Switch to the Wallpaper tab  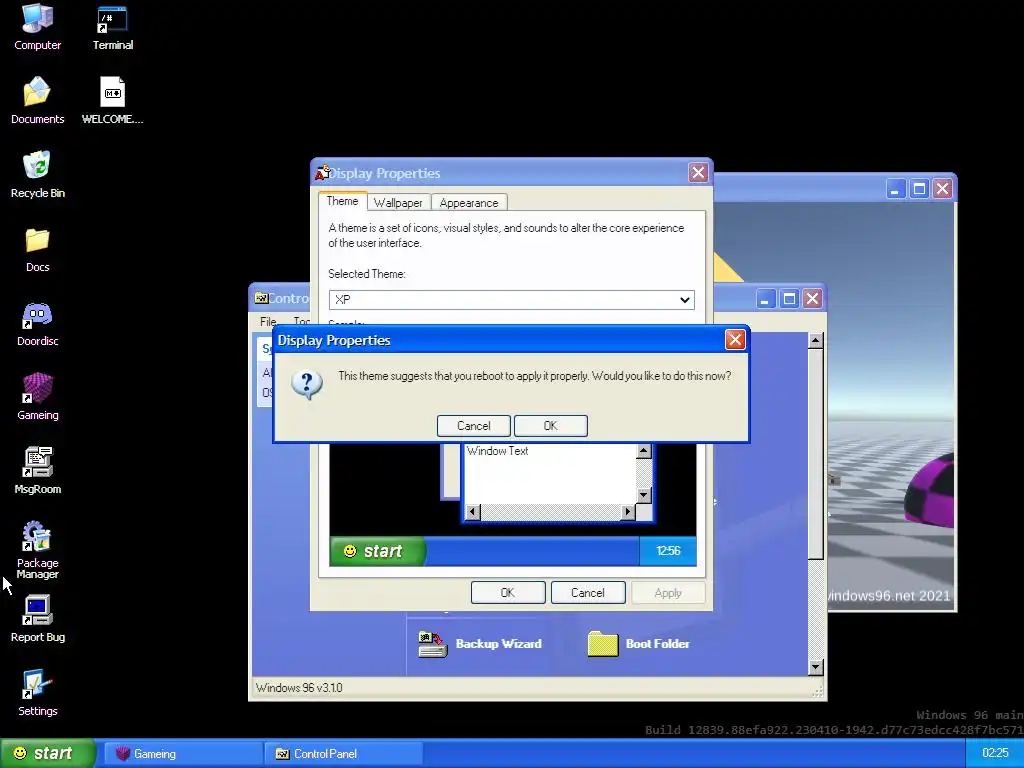click(x=398, y=202)
